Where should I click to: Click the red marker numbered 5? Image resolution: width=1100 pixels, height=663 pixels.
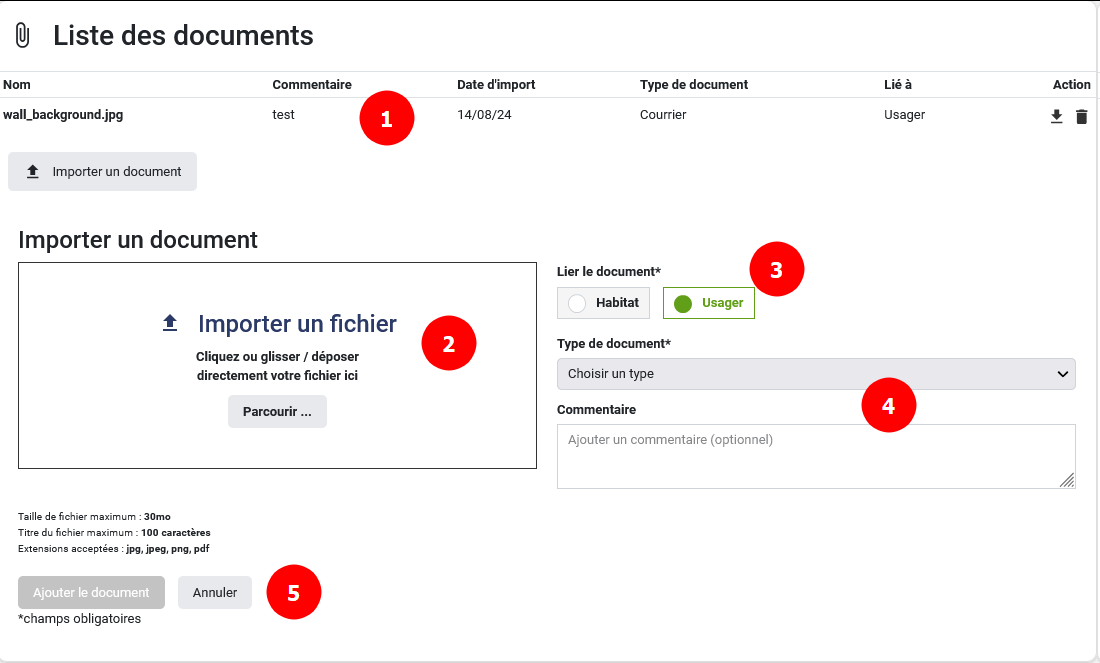(293, 592)
